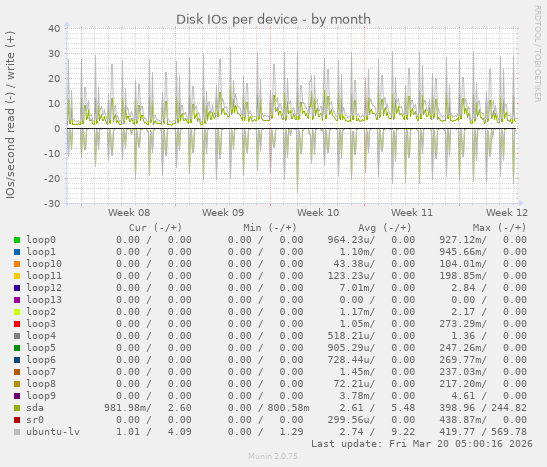Image resolution: width=547 pixels, height=467 pixels.
Task: Click the light gray ubuntu-lv legend swatch
Action: tap(17, 432)
